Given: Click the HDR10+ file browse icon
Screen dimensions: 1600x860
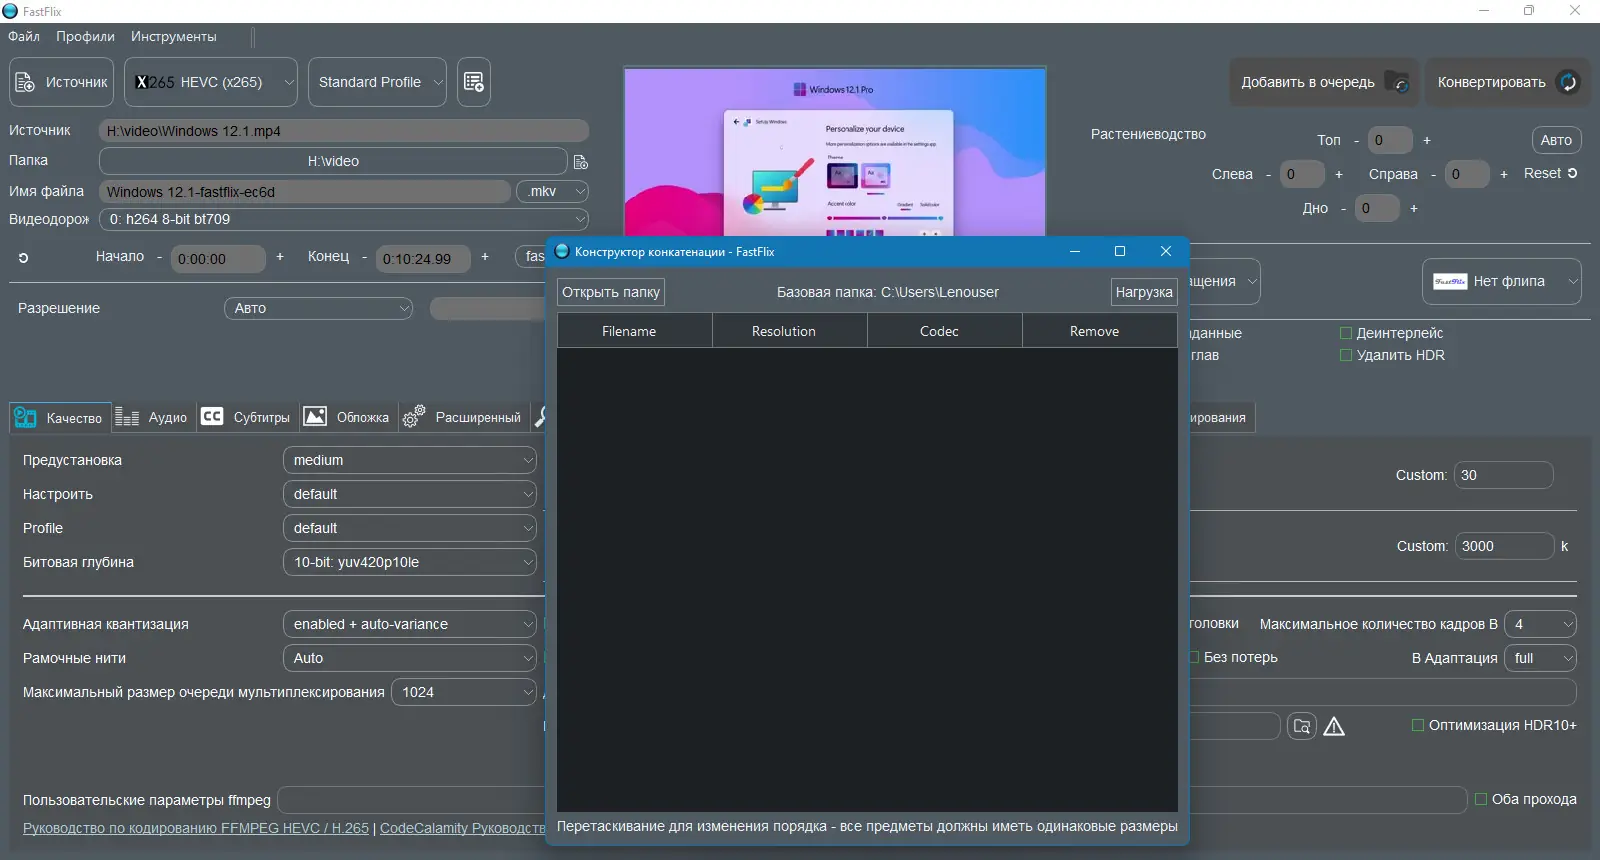Looking at the screenshot, I should 1302,726.
